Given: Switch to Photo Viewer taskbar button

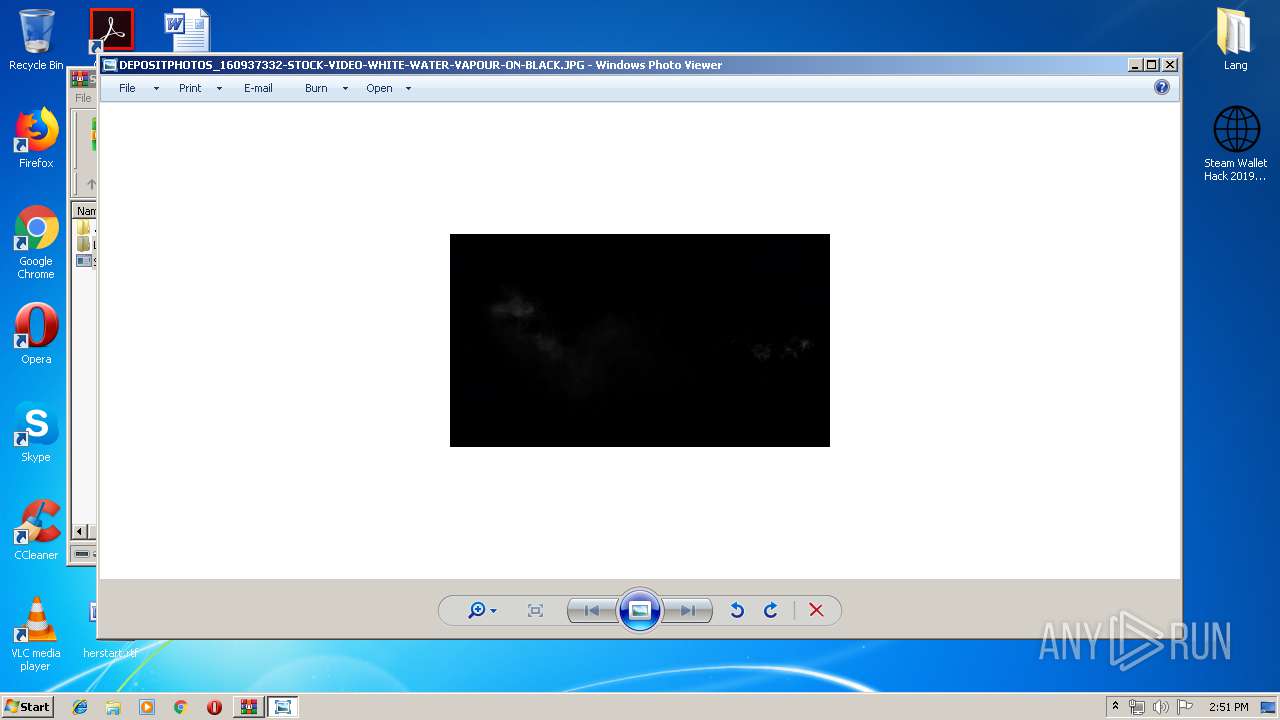Looking at the screenshot, I should (x=283, y=707).
